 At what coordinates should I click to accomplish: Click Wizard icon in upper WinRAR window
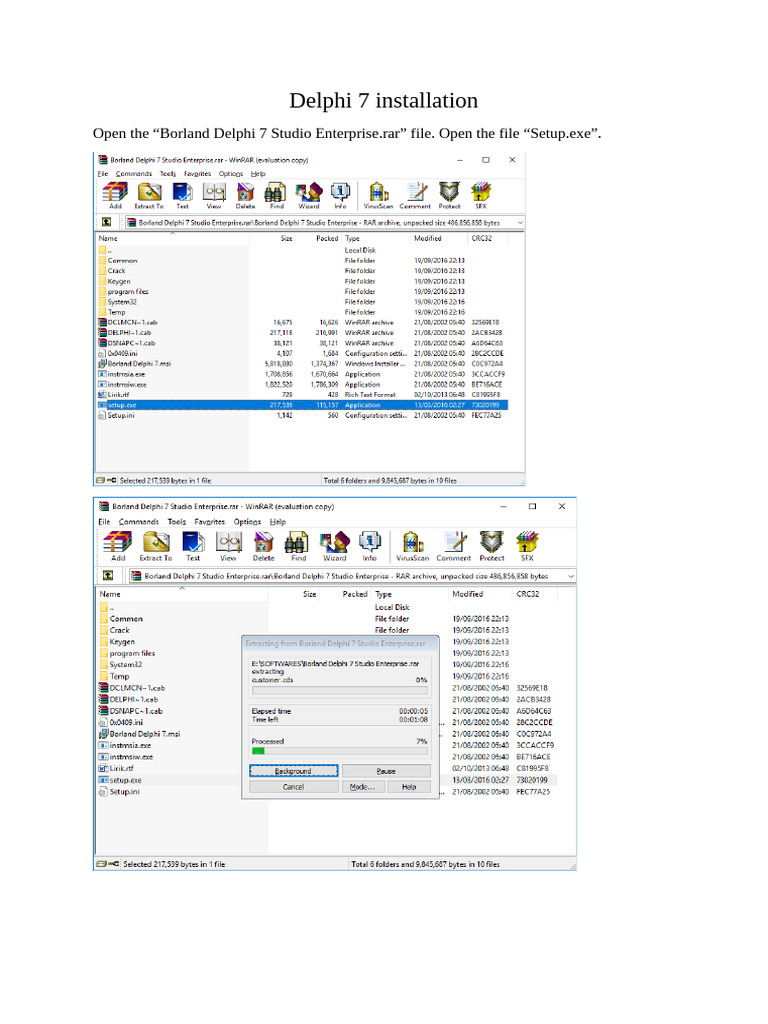coord(308,195)
